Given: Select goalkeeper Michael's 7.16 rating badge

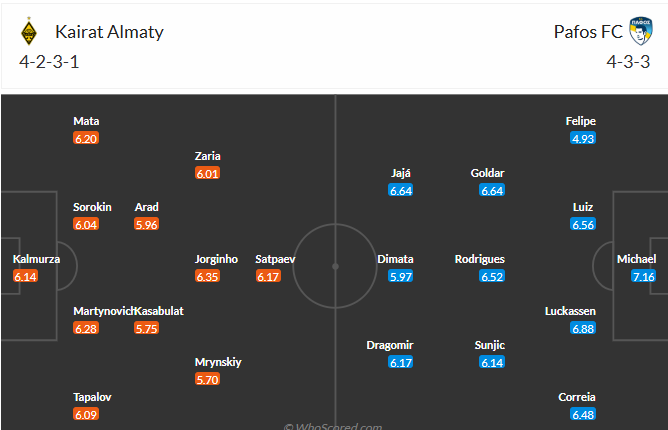Looking at the screenshot, I should pyautogui.click(x=643, y=276).
